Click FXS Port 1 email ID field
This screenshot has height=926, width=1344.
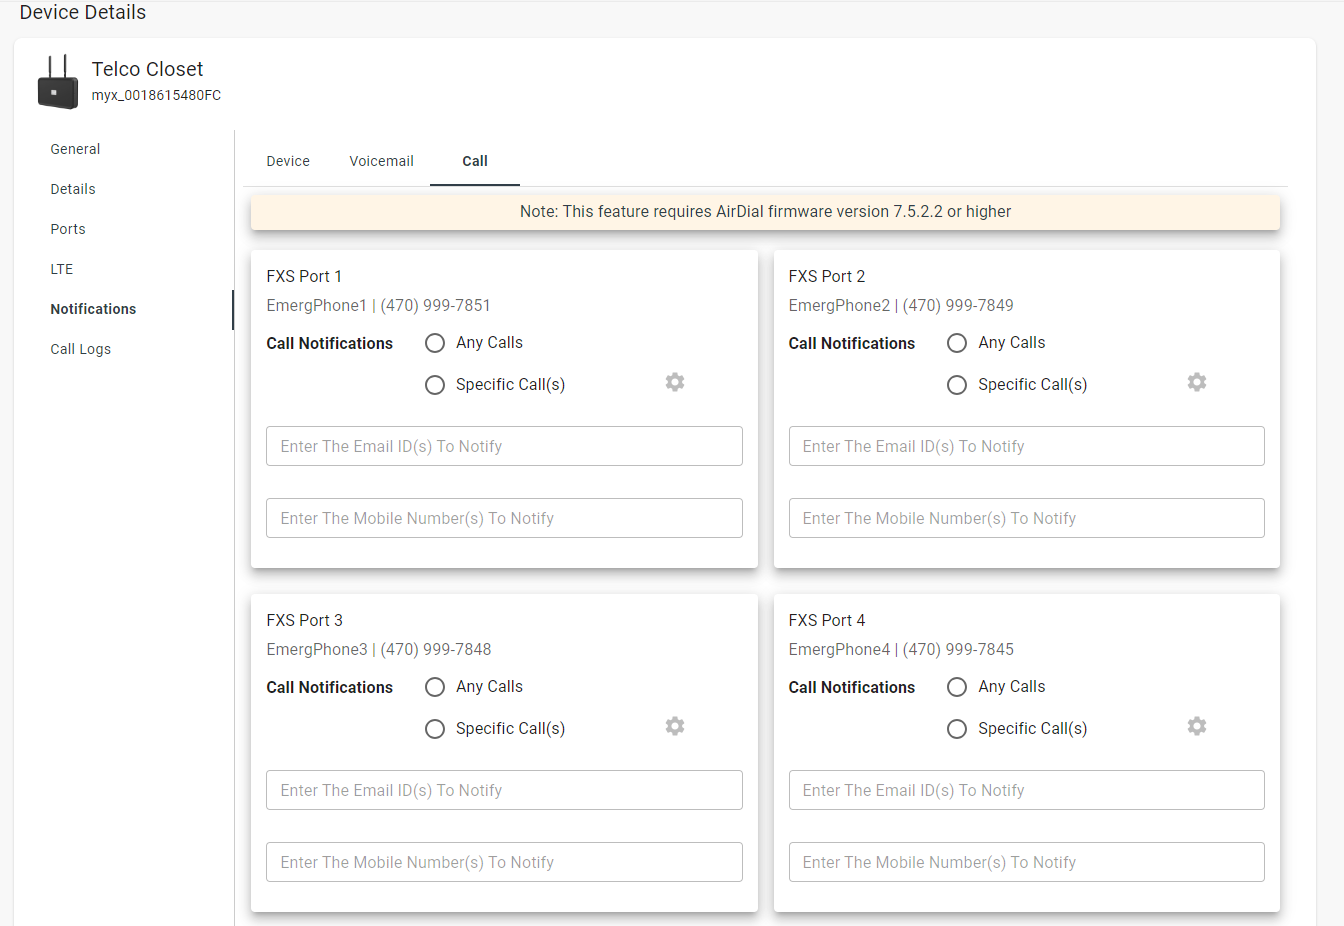[504, 446]
